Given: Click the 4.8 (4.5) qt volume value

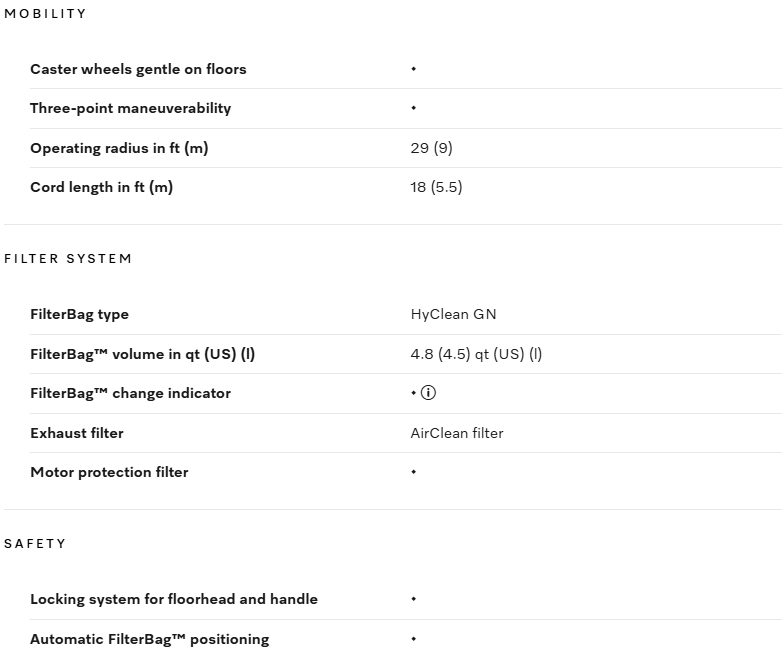Looking at the screenshot, I should tap(476, 354).
